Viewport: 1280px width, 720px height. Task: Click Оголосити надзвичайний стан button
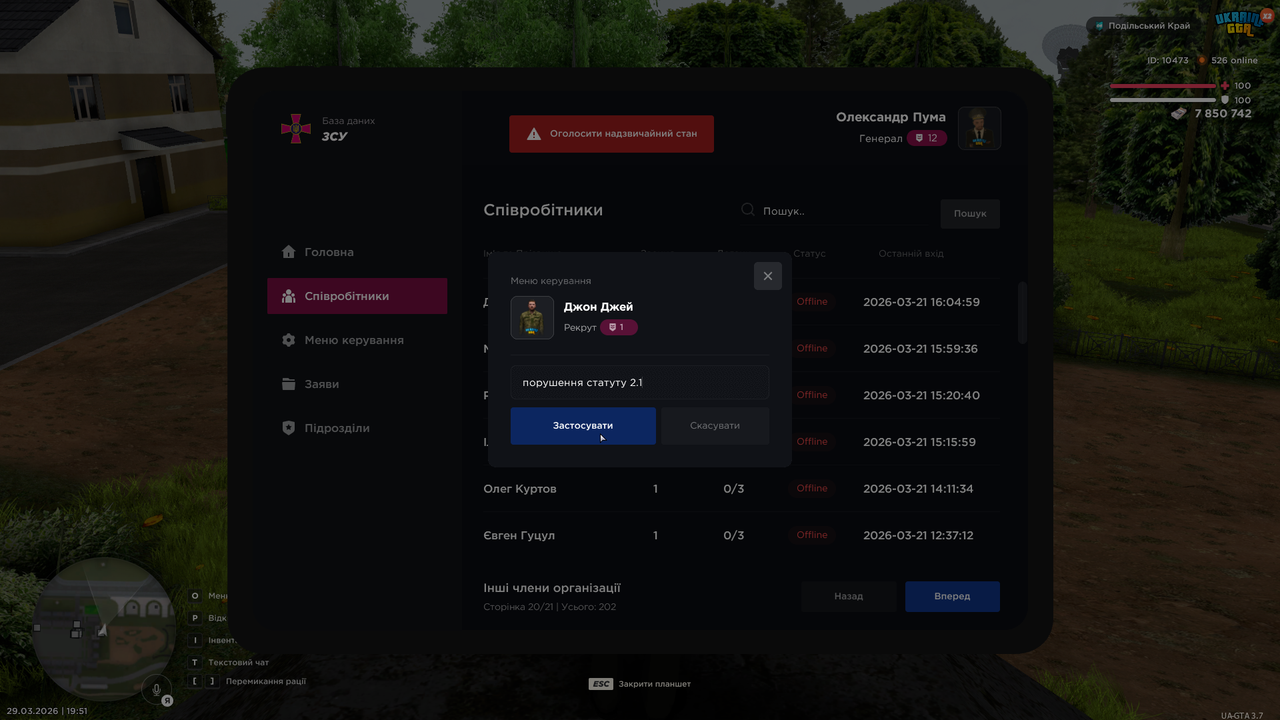(x=612, y=134)
